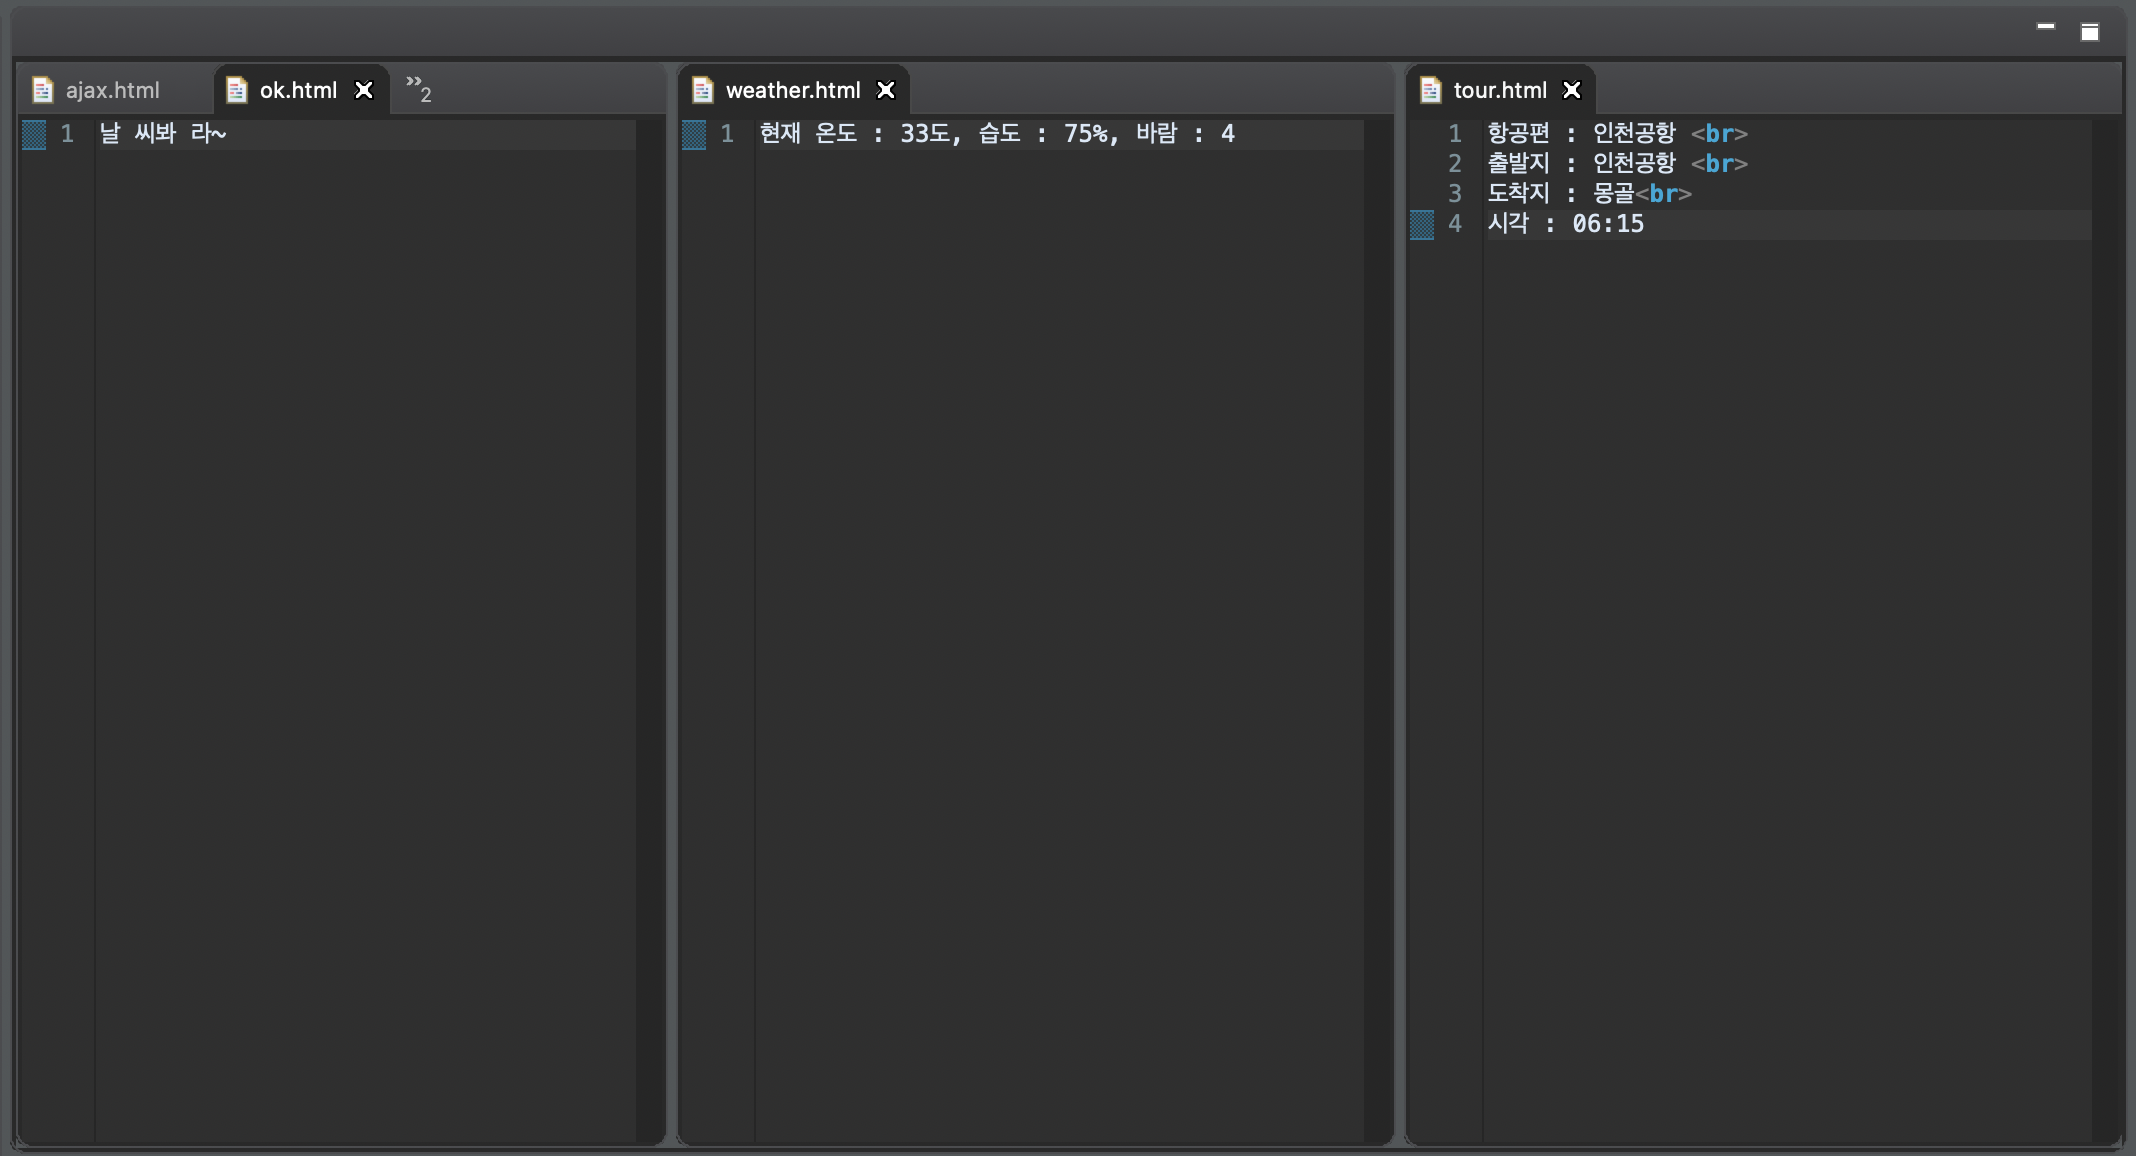Image resolution: width=2136 pixels, height=1156 pixels.
Task: Click the ruler marker on ok.html line 1
Action: click(x=34, y=134)
